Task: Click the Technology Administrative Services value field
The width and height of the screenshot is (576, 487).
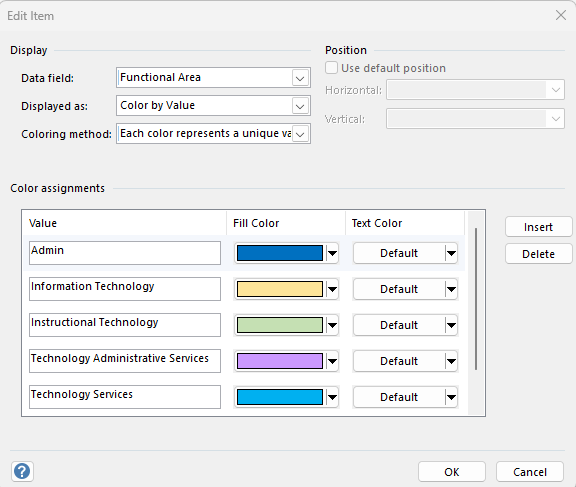Action: click(125, 361)
